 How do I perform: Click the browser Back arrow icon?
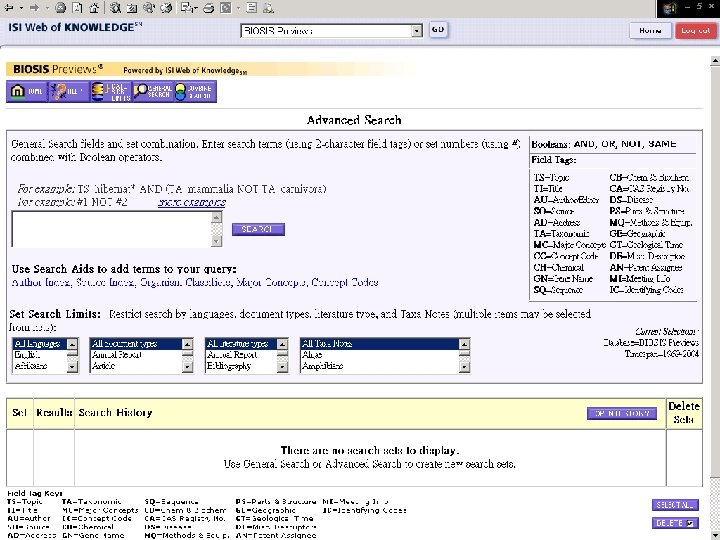9,7
